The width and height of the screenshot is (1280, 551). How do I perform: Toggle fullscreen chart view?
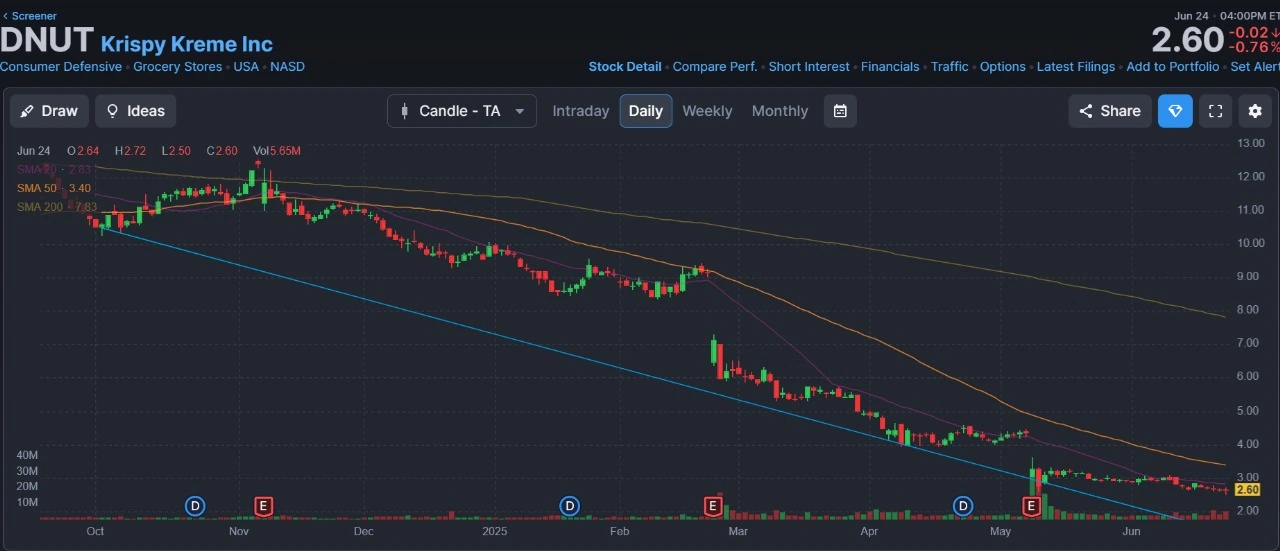[x=1215, y=111]
